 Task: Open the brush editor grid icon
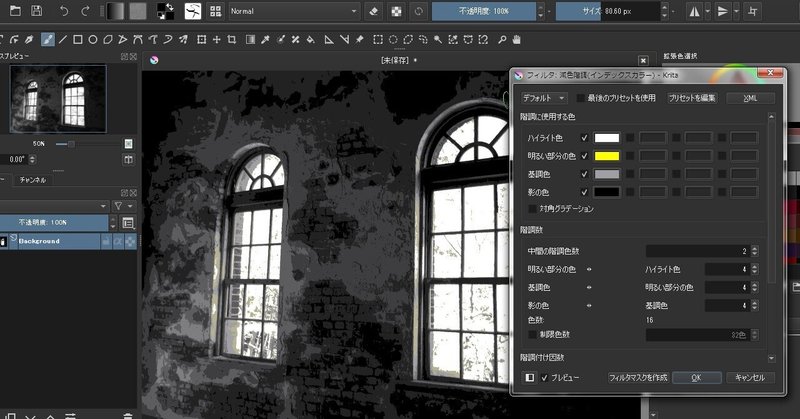point(216,11)
